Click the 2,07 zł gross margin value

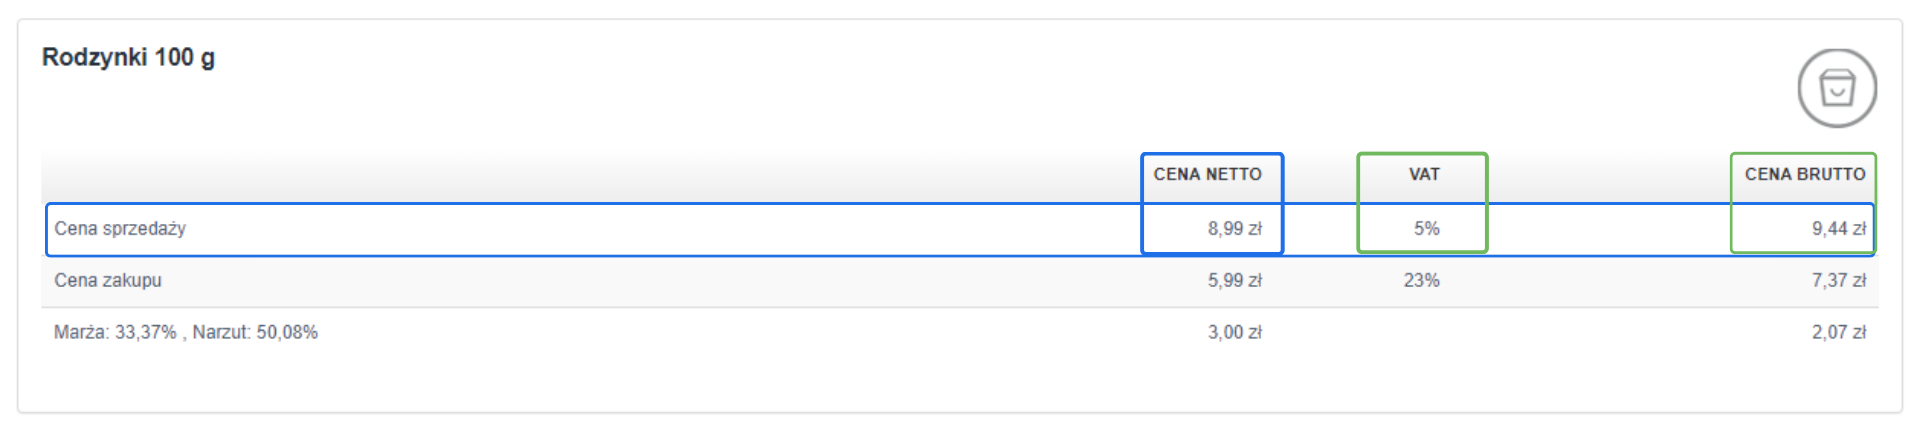[x=1838, y=333]
